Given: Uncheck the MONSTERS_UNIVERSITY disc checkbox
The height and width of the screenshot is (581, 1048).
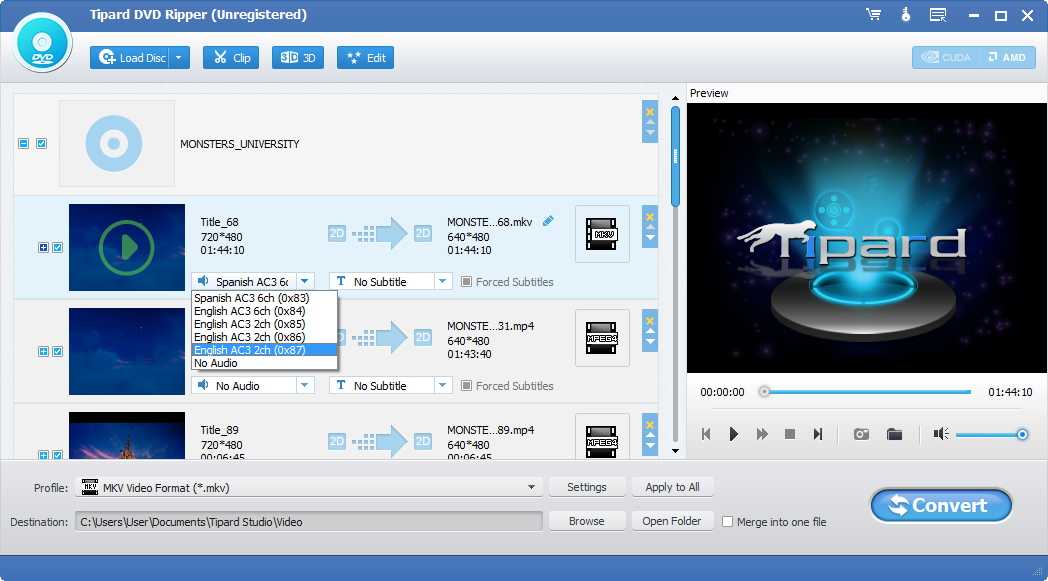Looking at the screenshot, I should click(x=41, y=144).
